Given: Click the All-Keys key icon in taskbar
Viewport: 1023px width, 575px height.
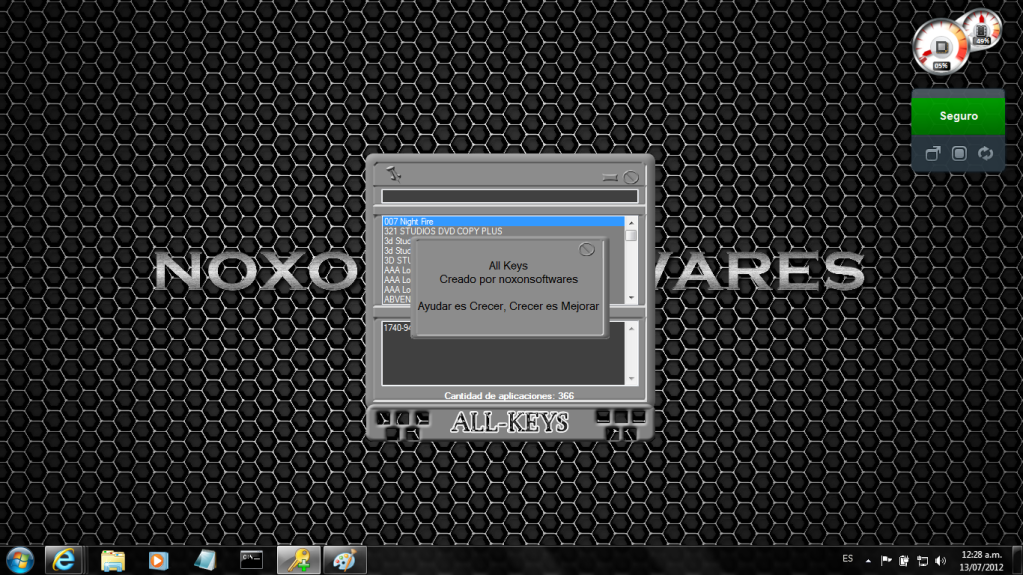Looking at the screenshot, I should click(x=298, y=561).
